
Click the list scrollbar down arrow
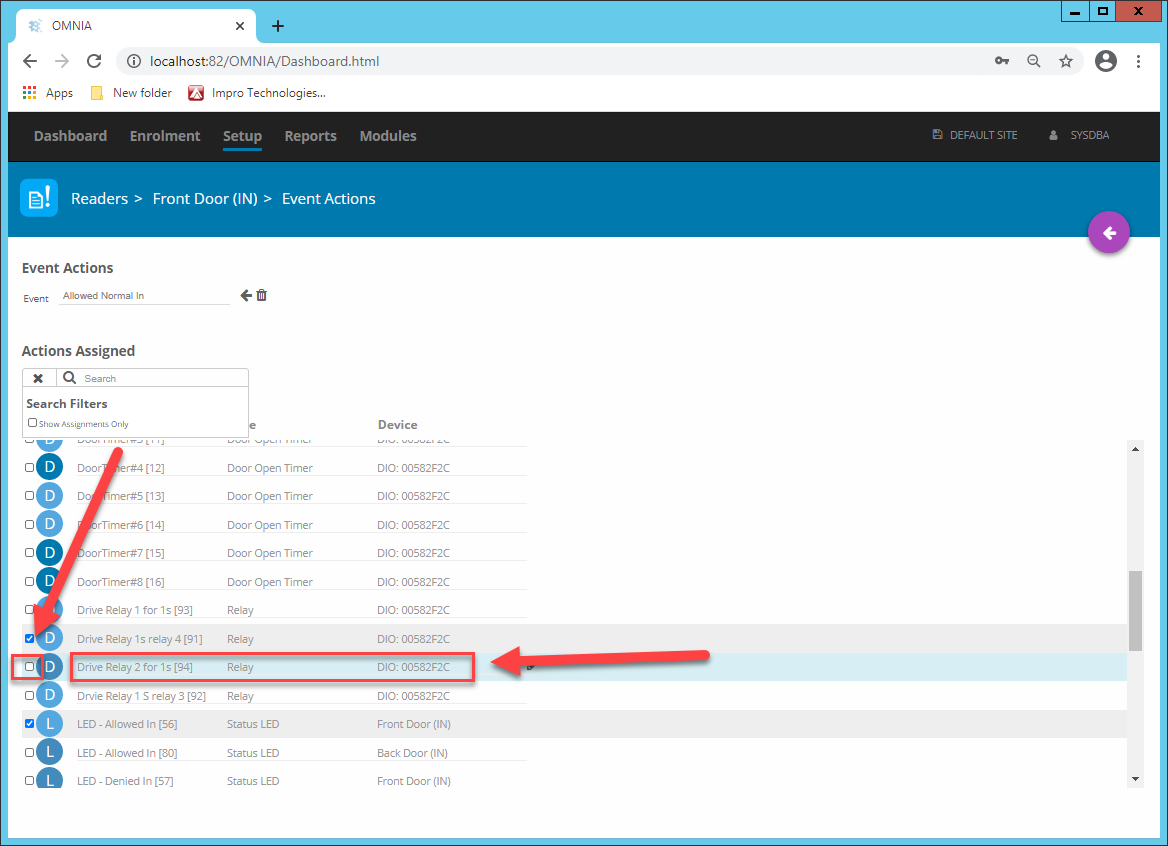(x=1135, y=779)
